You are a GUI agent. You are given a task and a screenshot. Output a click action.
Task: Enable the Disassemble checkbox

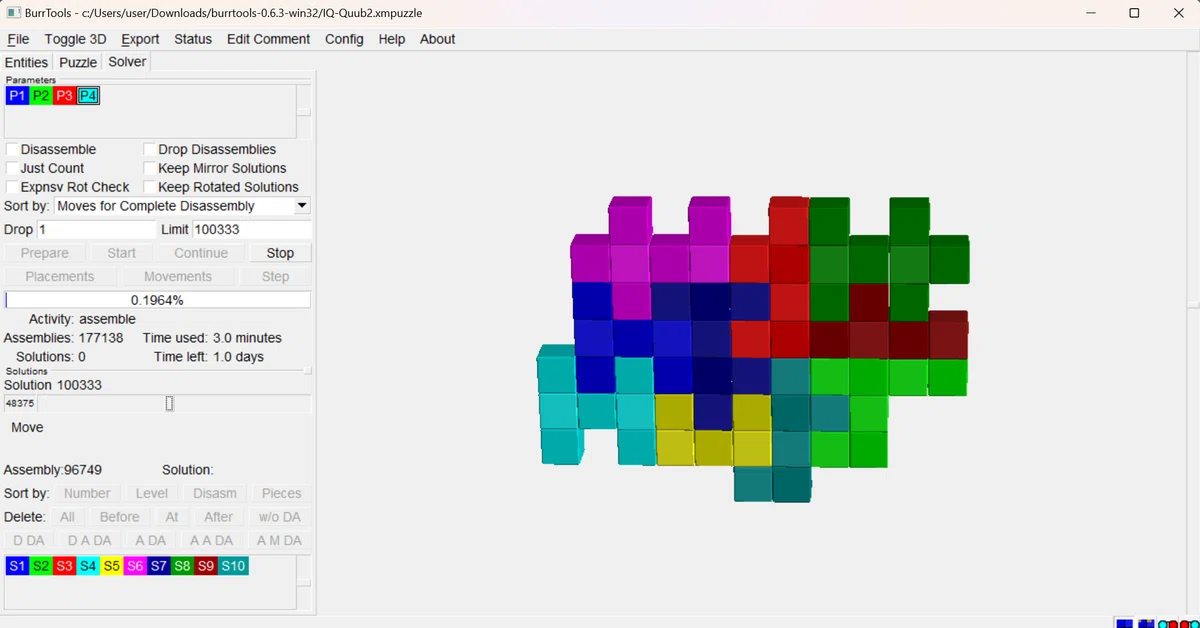pyautogui.click(x=12, y=149)
